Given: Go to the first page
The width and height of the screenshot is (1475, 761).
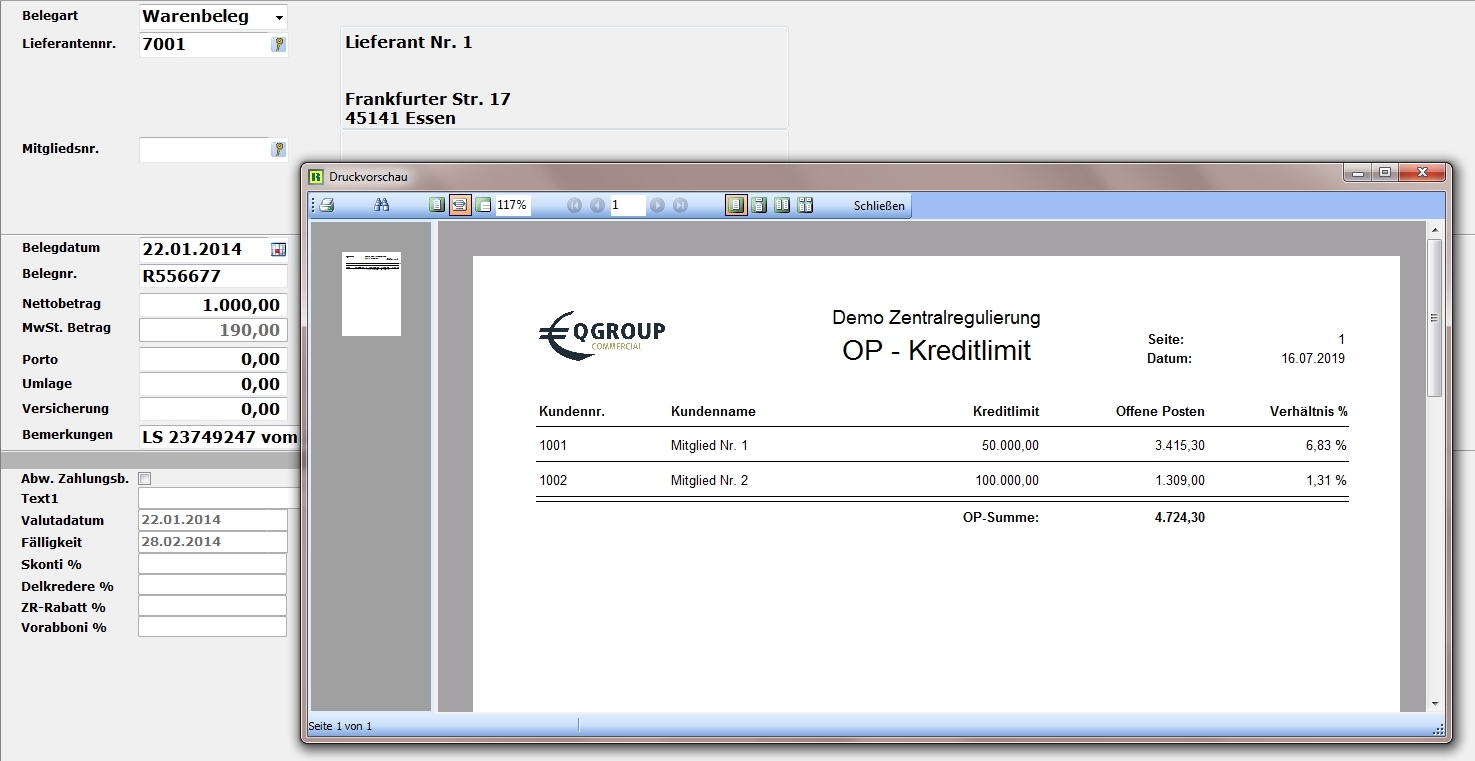Looking at the screenshot, I should tap(574, 205).
